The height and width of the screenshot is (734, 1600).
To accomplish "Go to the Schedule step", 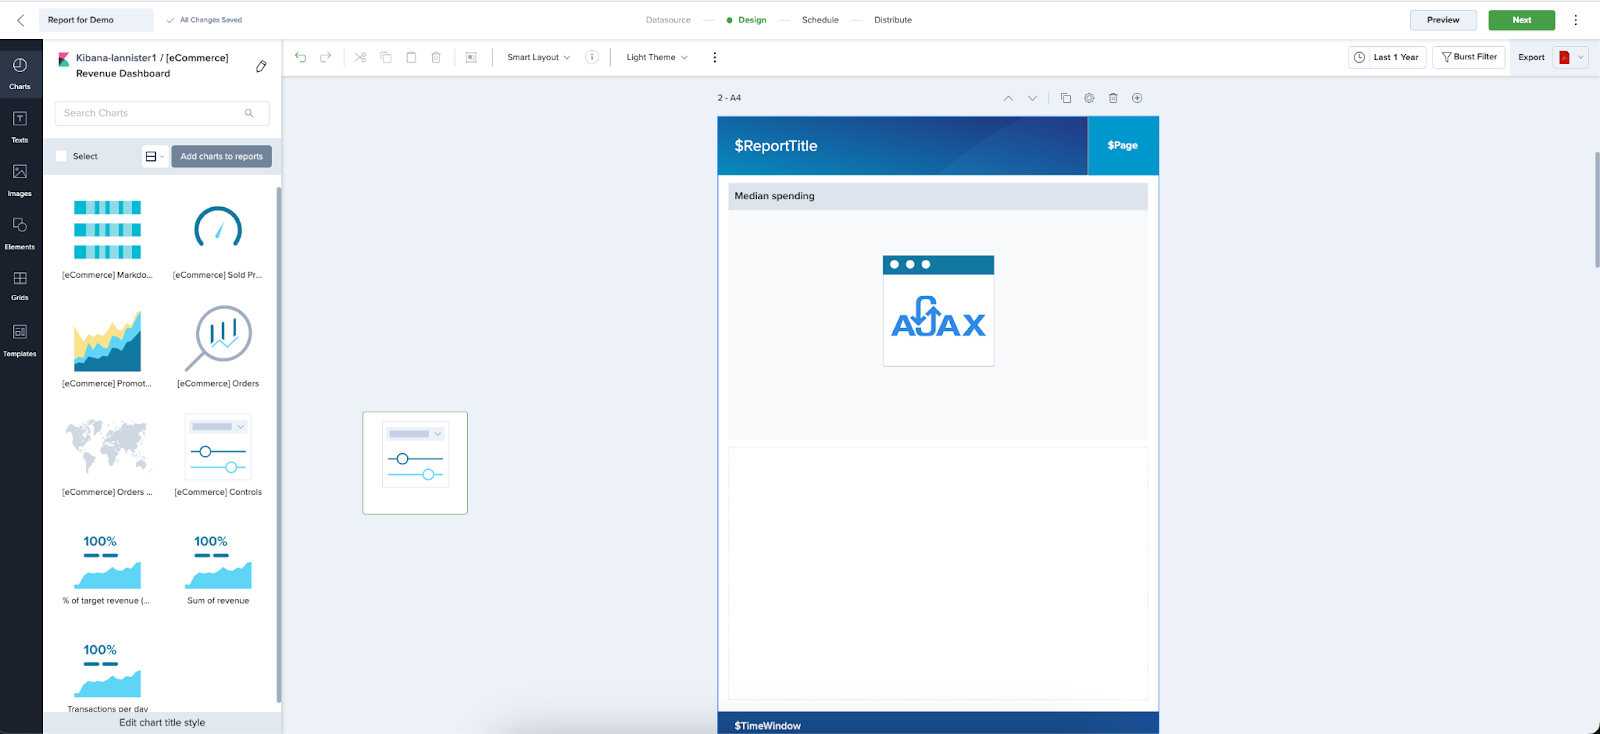I will click(x=820, y=20).
